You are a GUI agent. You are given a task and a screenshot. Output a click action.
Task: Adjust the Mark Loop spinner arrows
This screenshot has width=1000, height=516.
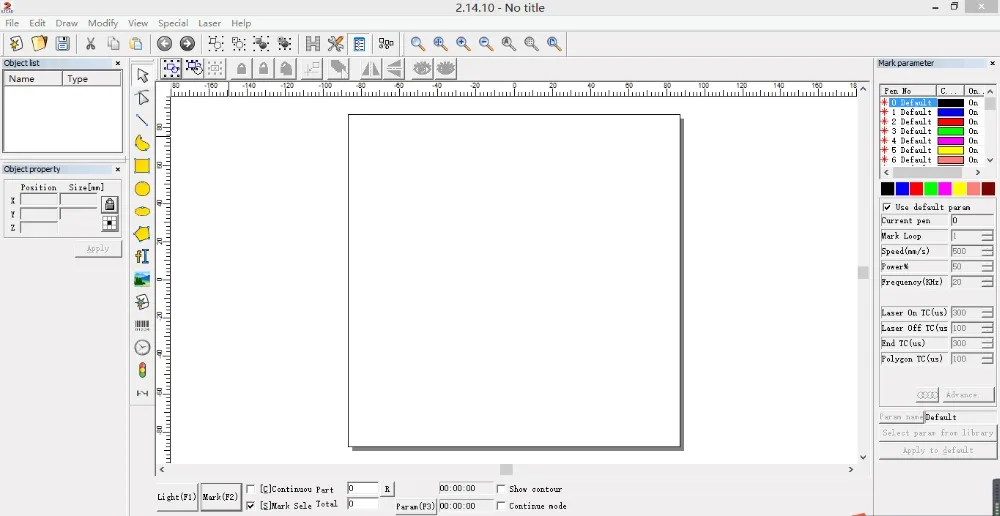coord(987,236)
